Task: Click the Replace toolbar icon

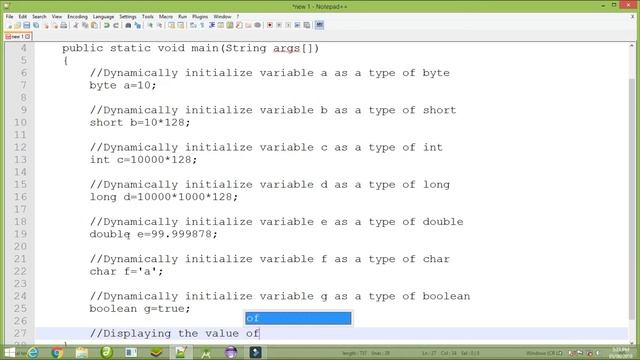Action: pyautogui.click(x=138, y=25)
